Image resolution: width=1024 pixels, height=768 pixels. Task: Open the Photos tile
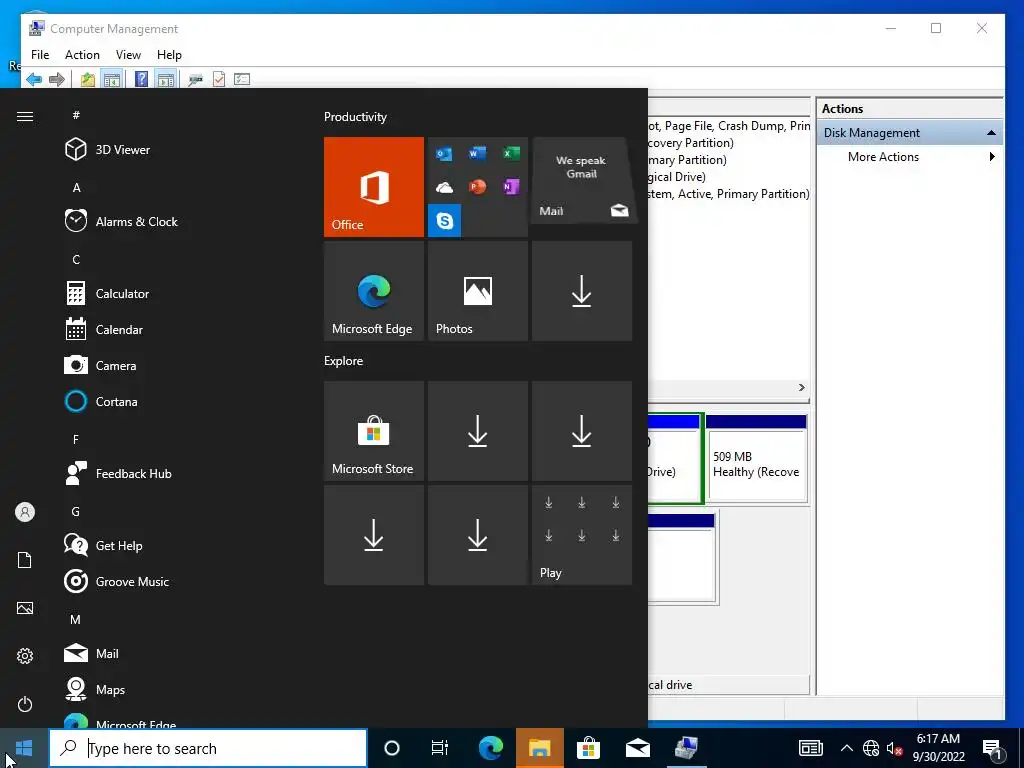[x=477, y=291]
